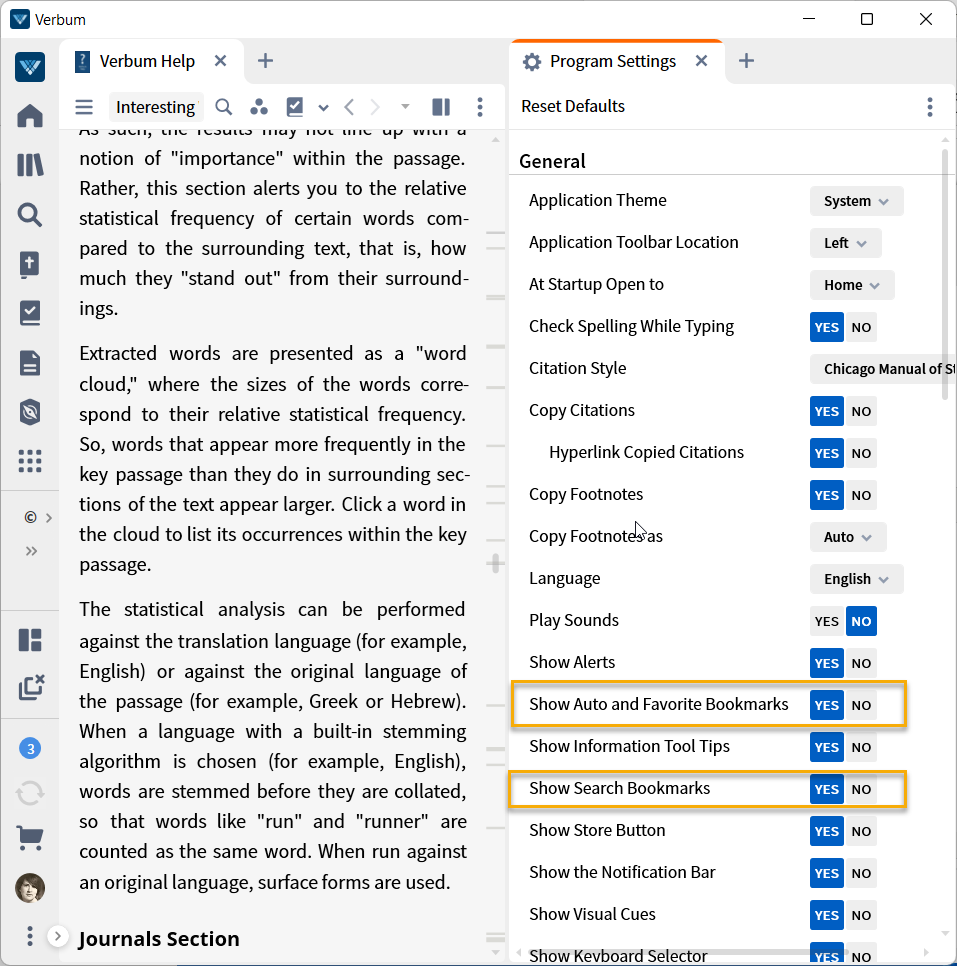Set Show Auto and Favorite Bookmarks to NO
The image size is (957, 966).
(x=861, y=705)
